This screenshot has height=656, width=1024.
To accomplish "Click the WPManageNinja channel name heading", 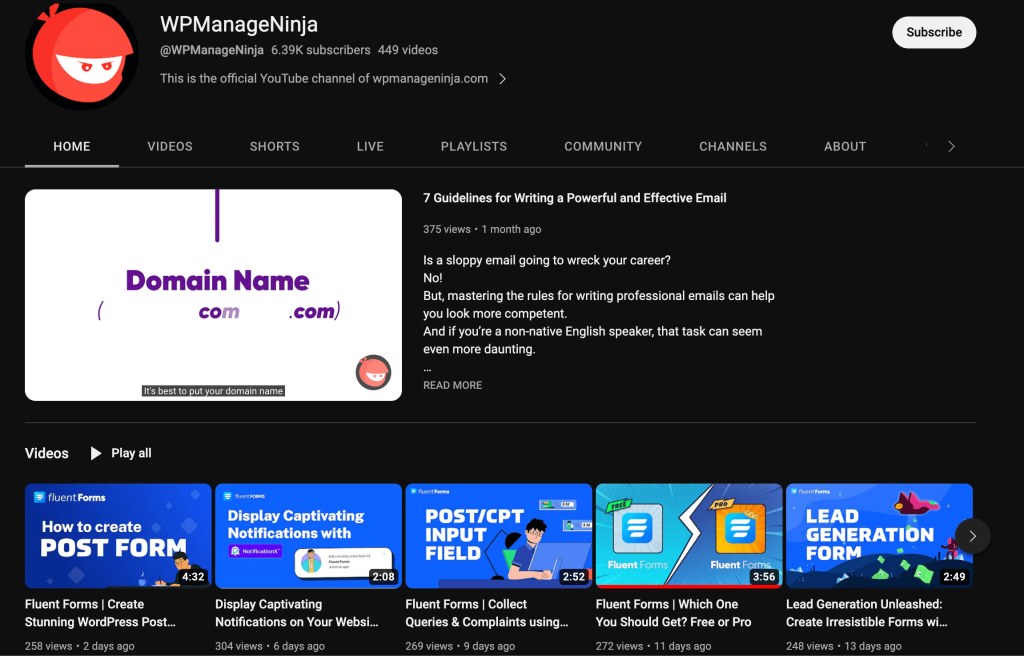I will pyautogui.click(x=239, y=24).
